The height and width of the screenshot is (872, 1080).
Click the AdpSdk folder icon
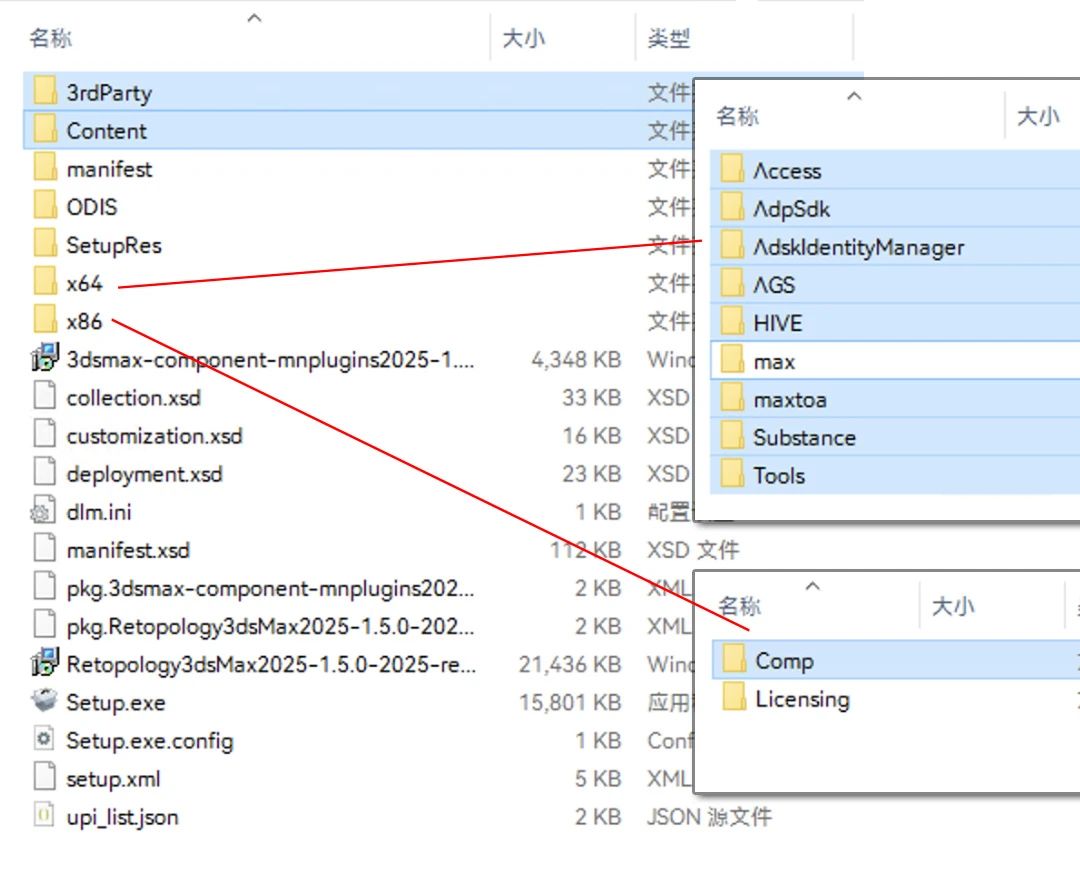(x=731, y=208)
